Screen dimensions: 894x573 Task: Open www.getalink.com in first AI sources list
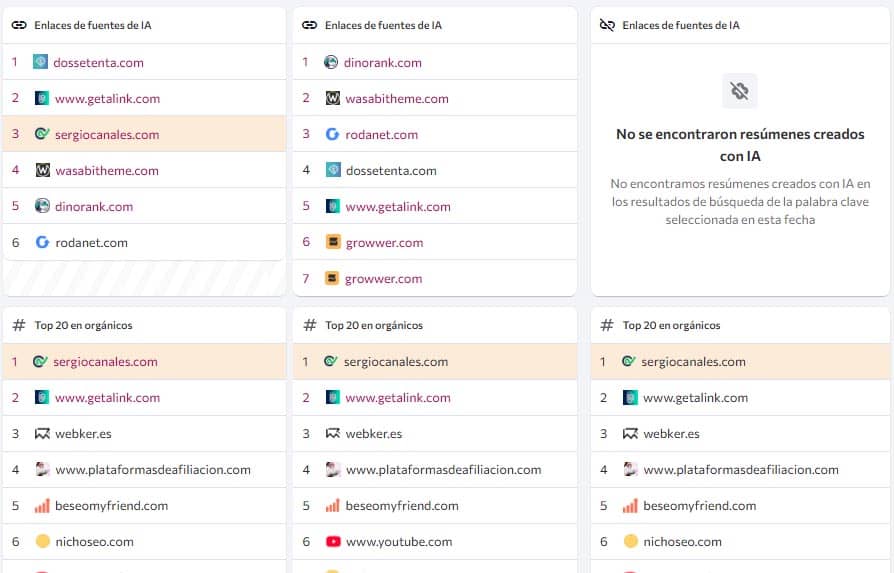(x=107, y=99)
